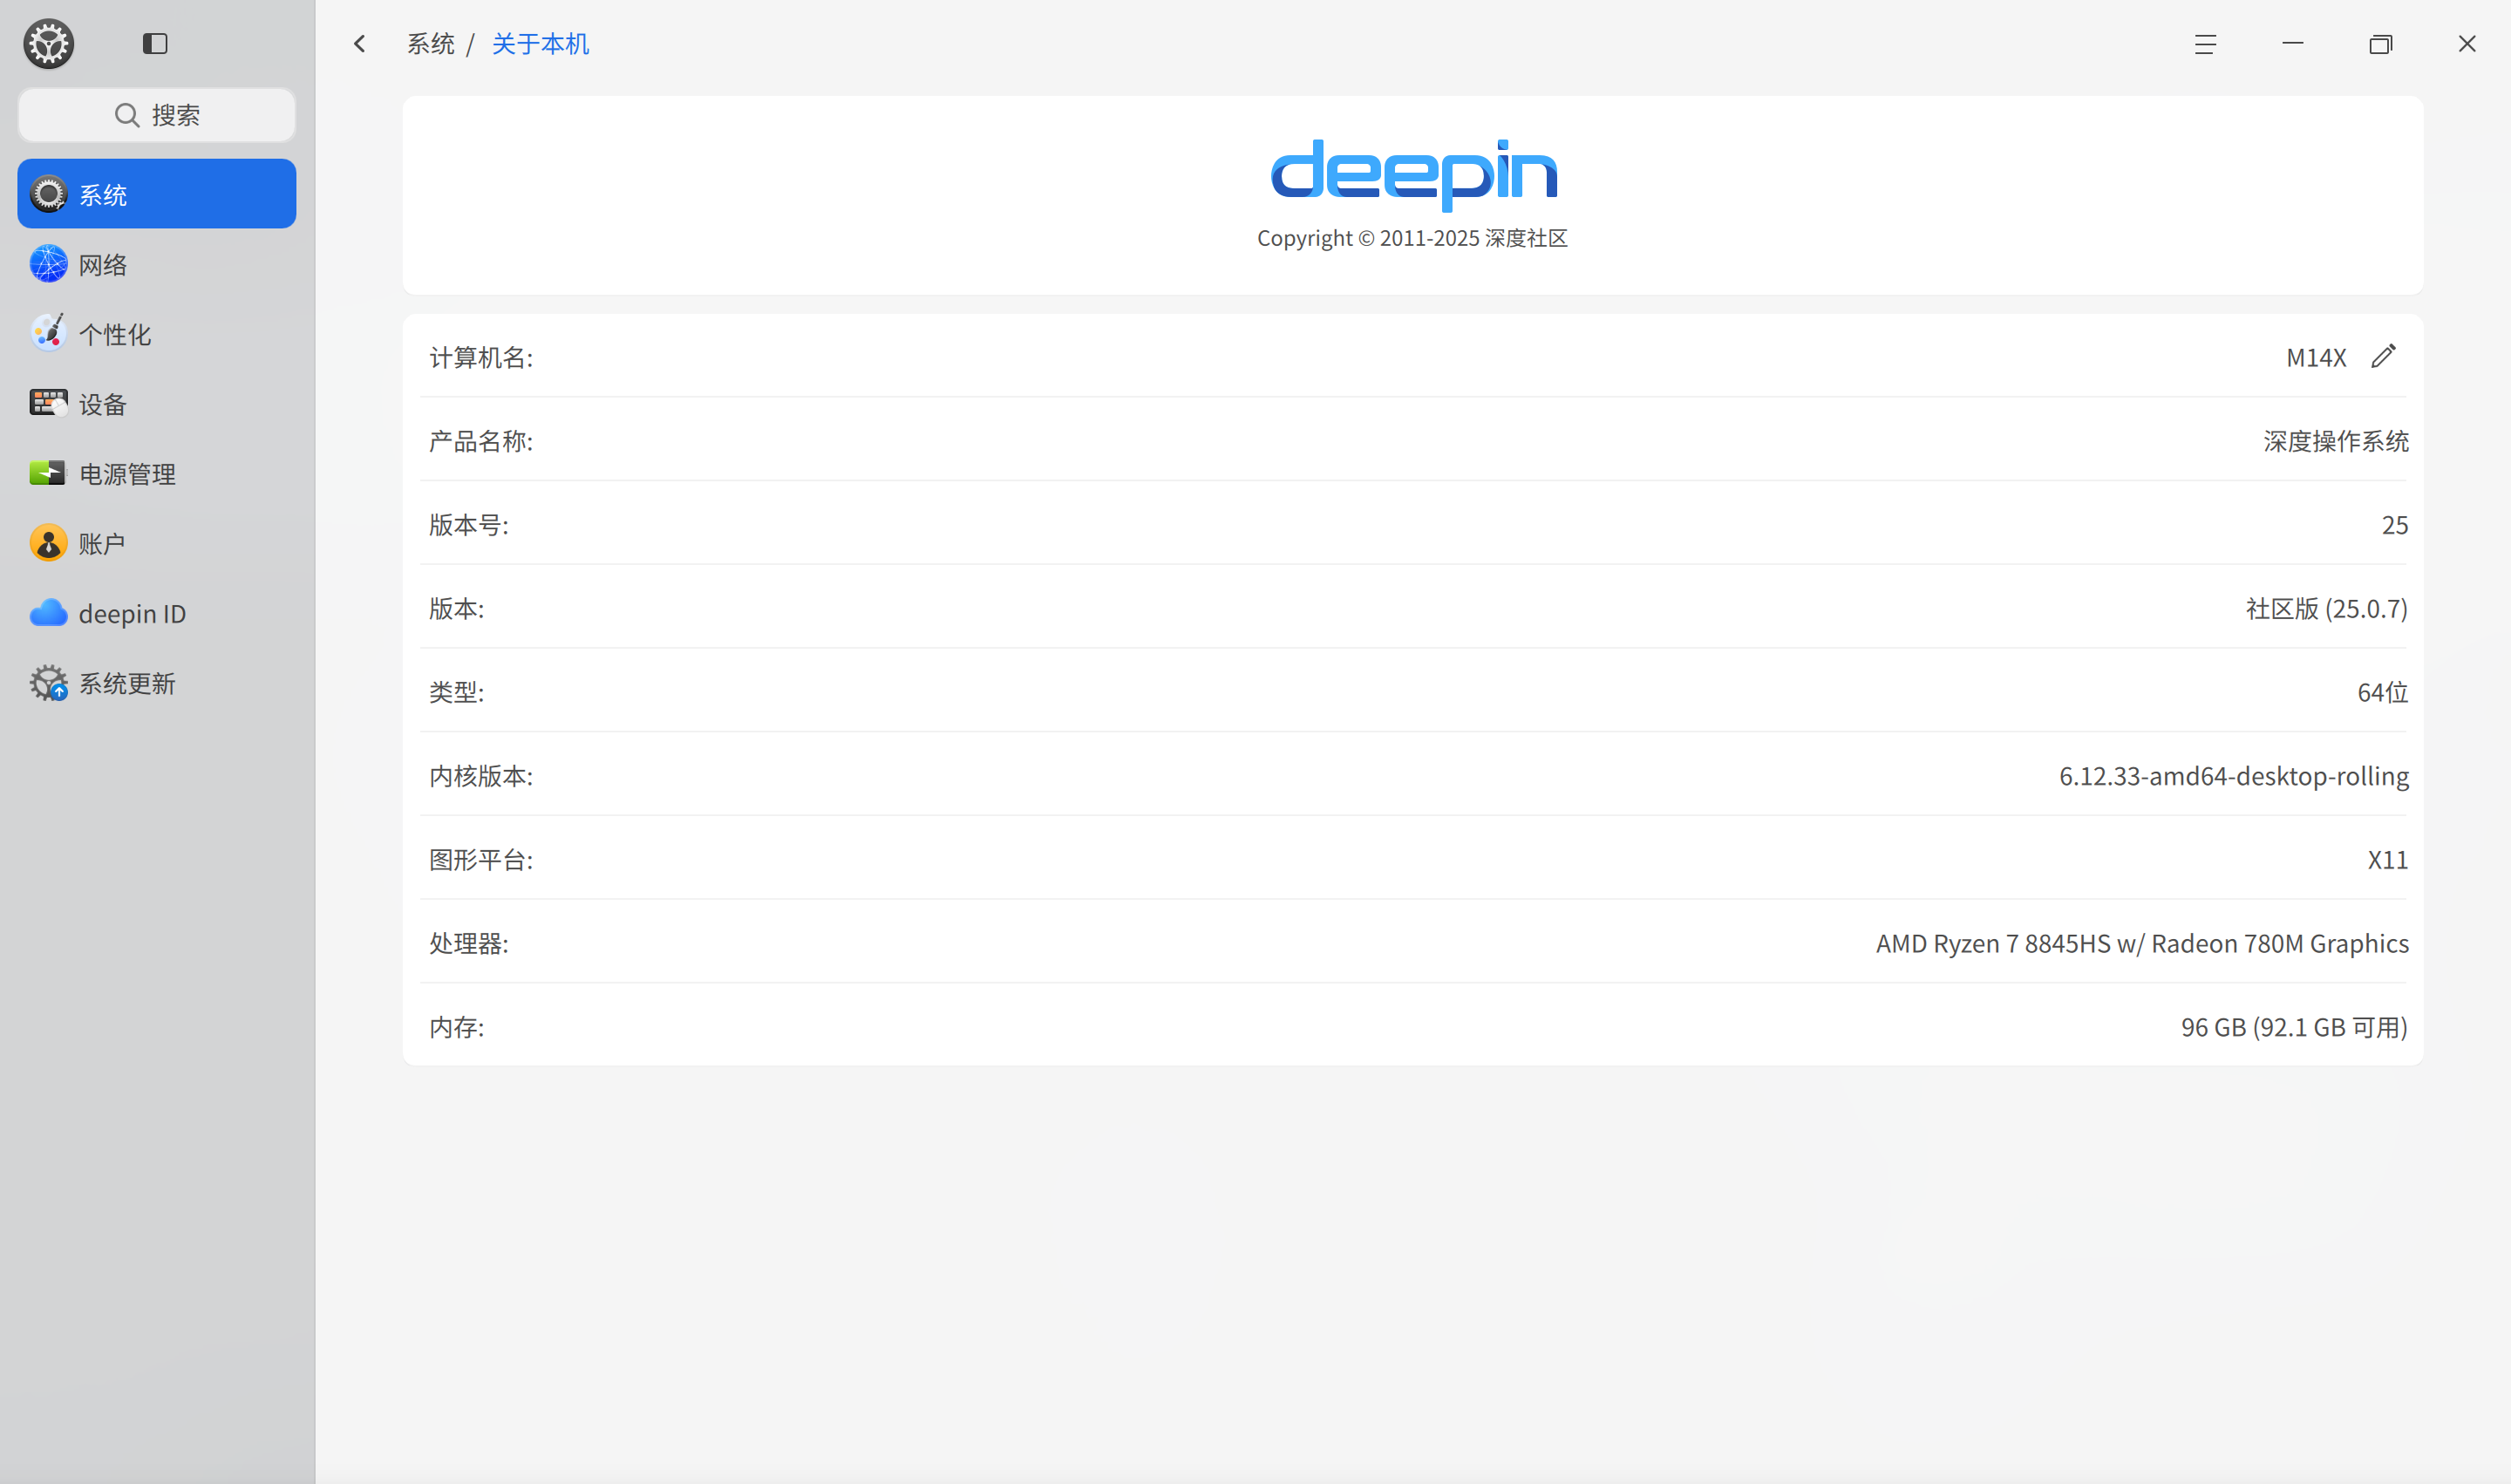Open 系统更新 system update
The width and height of the screenshot is (2511, 1484).
tap(157, 683)
